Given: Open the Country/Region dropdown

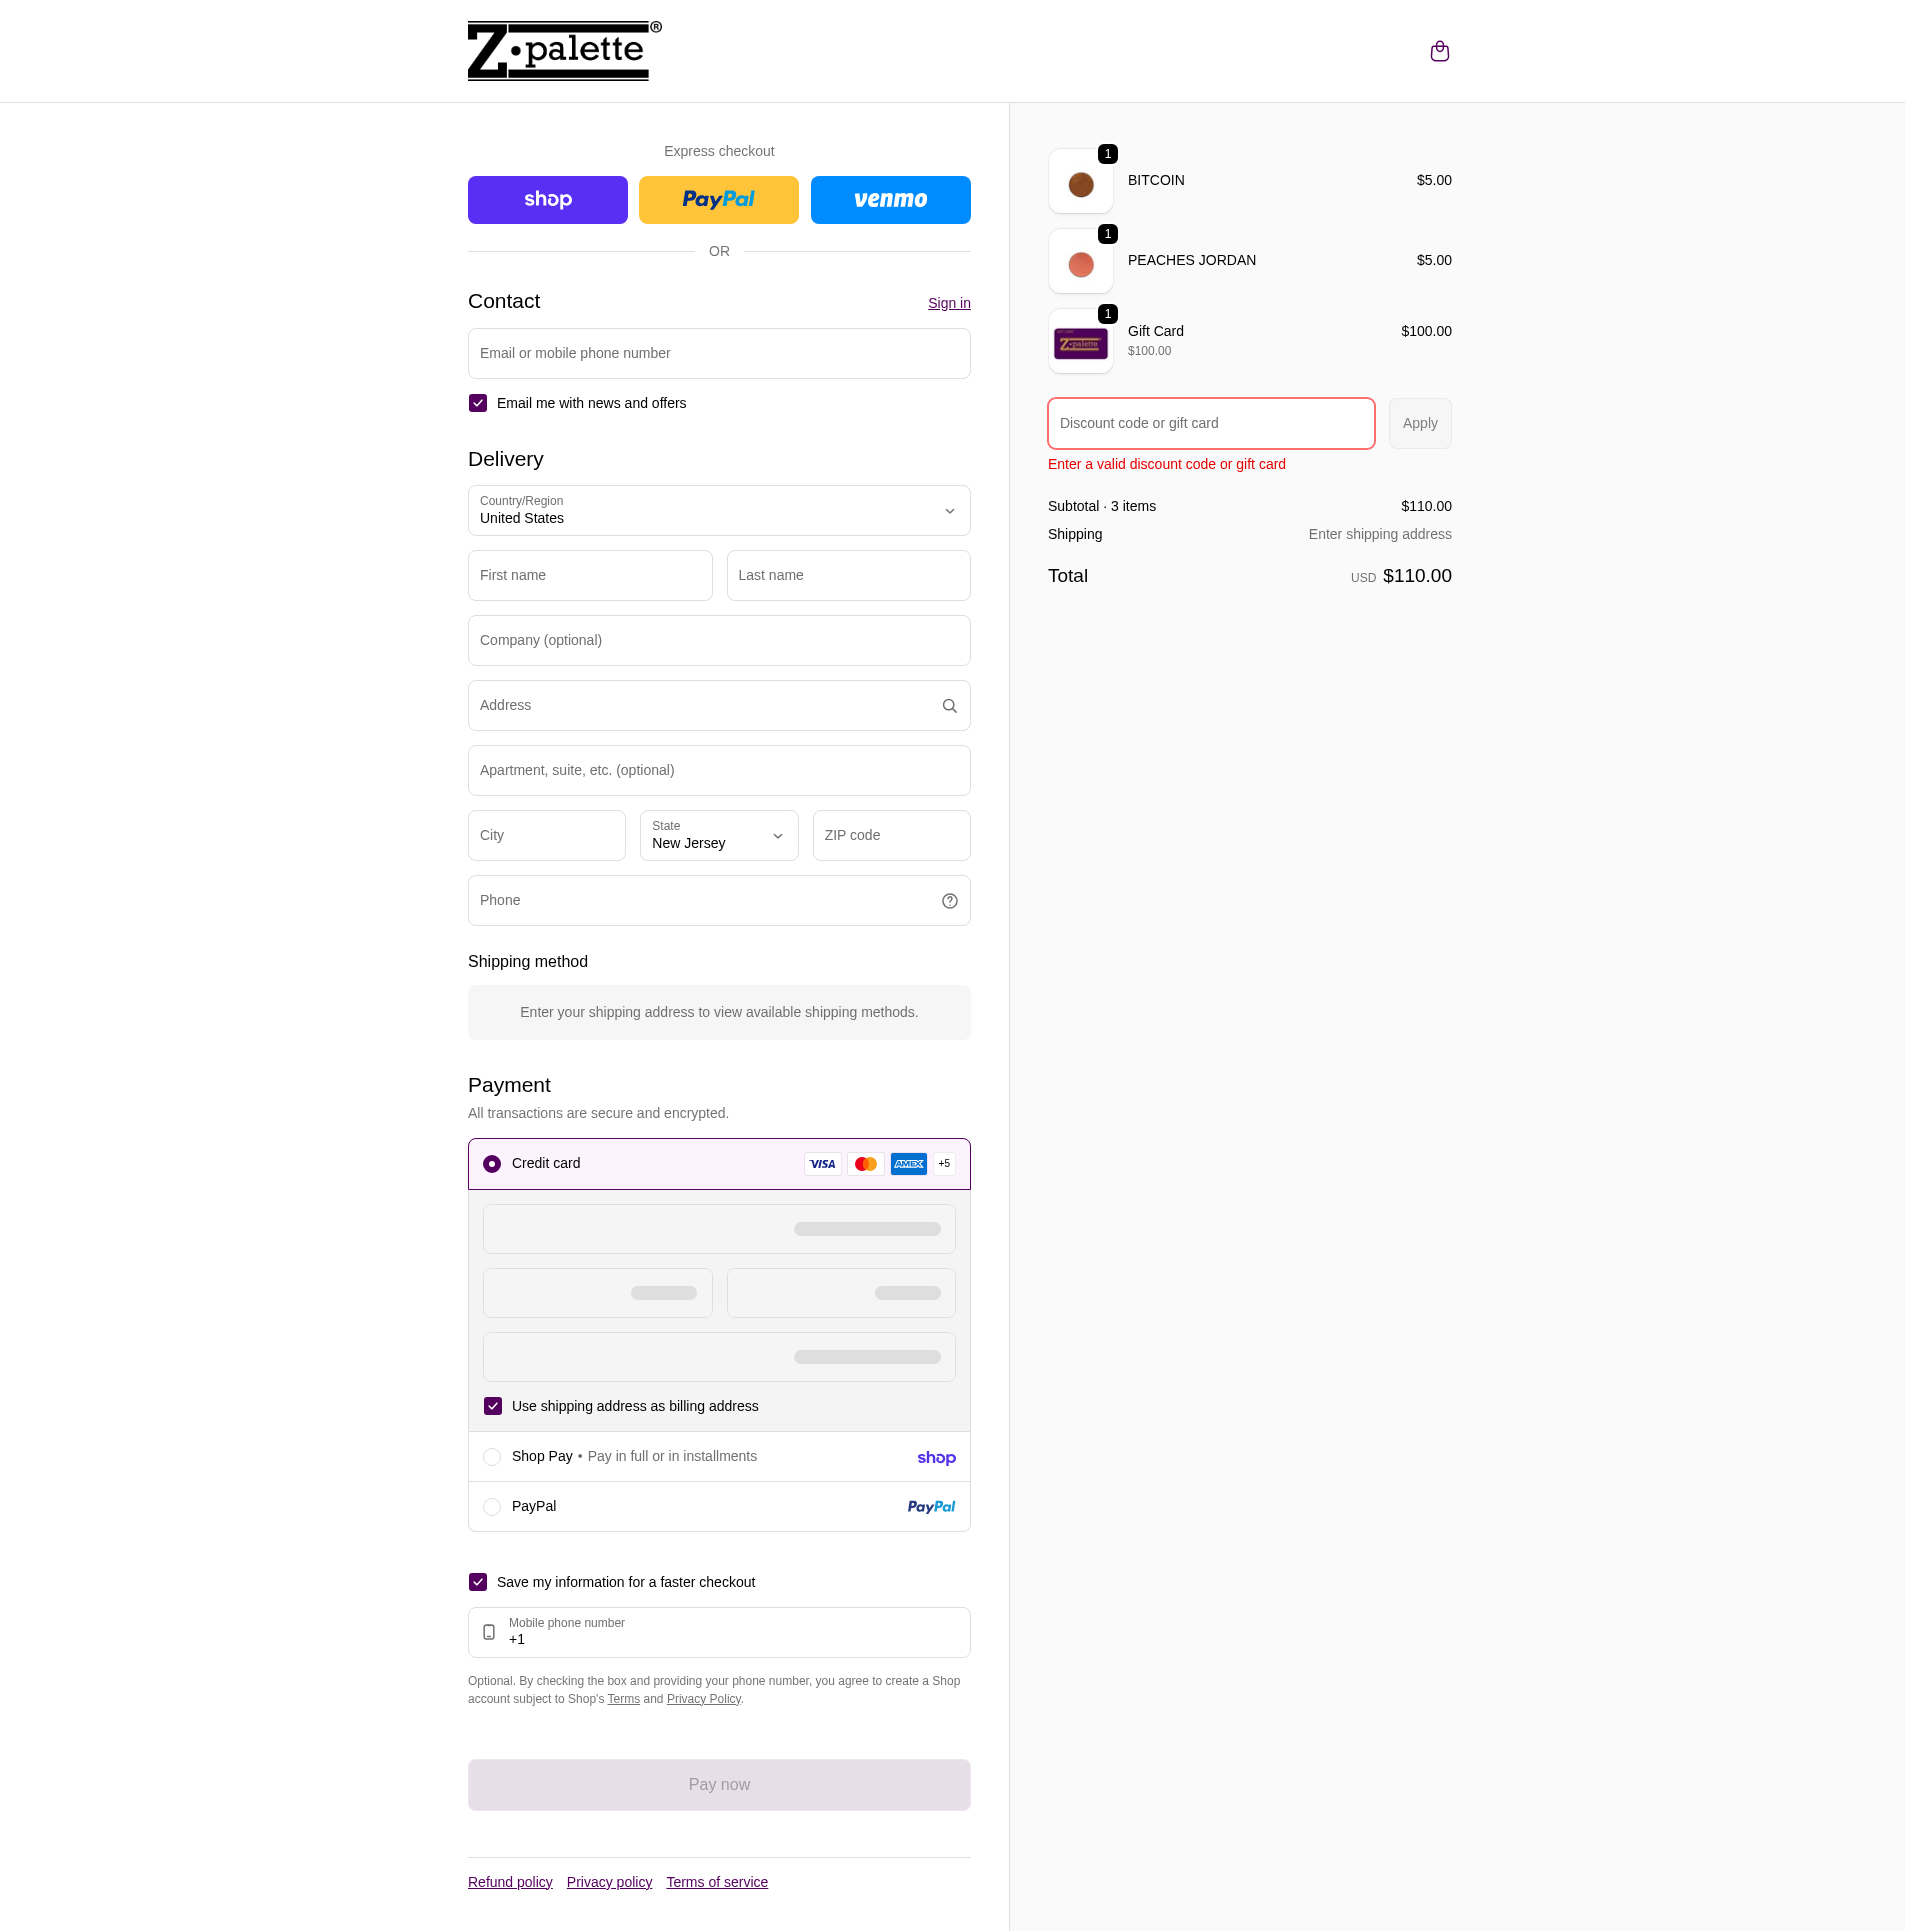Looking at the screenshot, I should click(718, 510).
